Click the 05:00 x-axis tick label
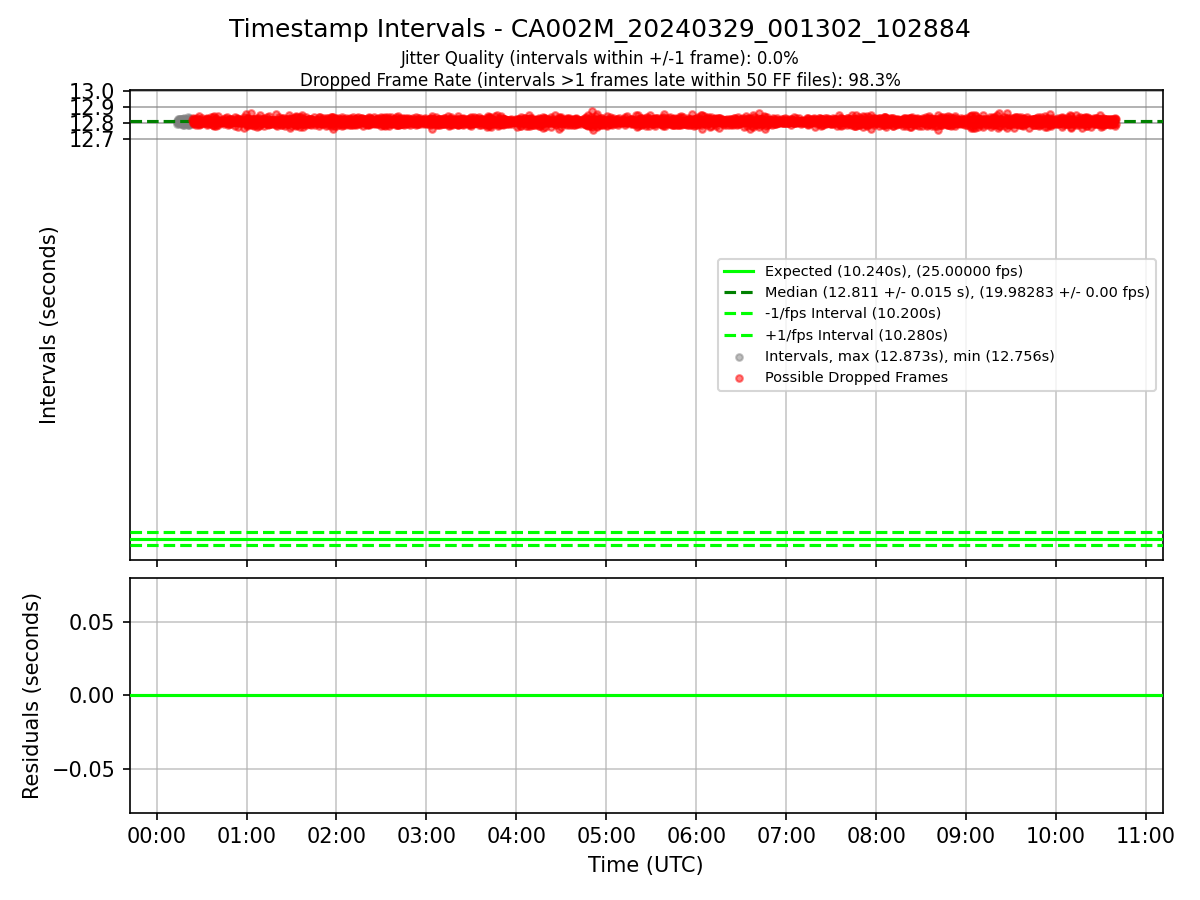The image size is (1200, 900). pos(606,835)
